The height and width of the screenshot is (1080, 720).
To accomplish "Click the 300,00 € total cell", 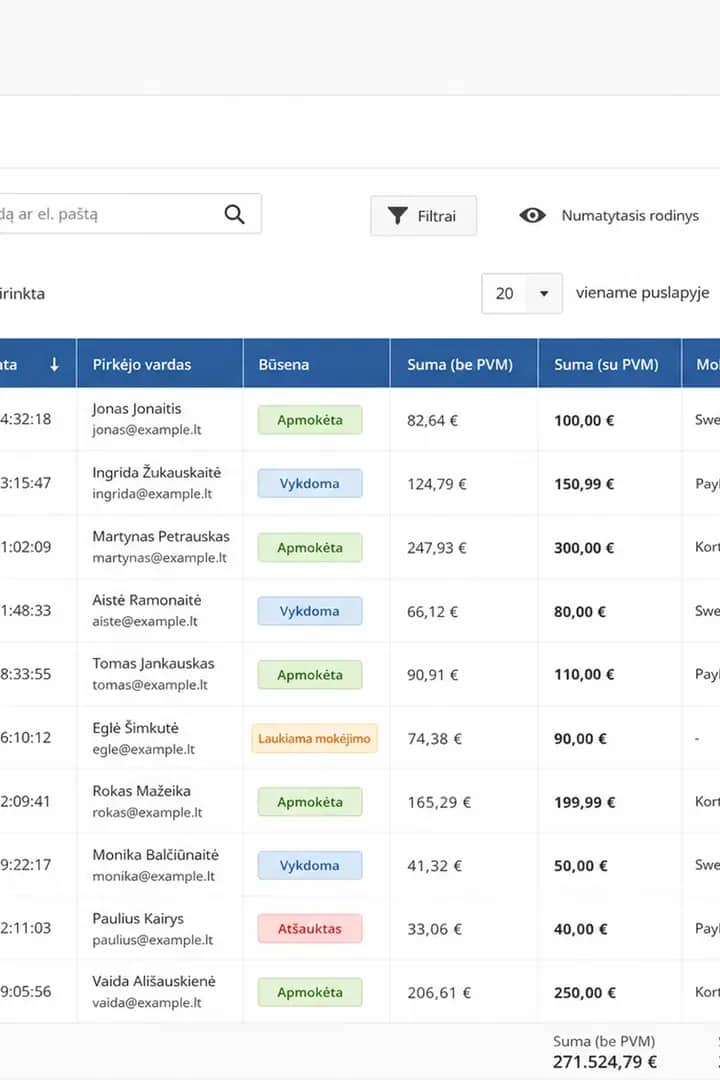I will 584,548.
